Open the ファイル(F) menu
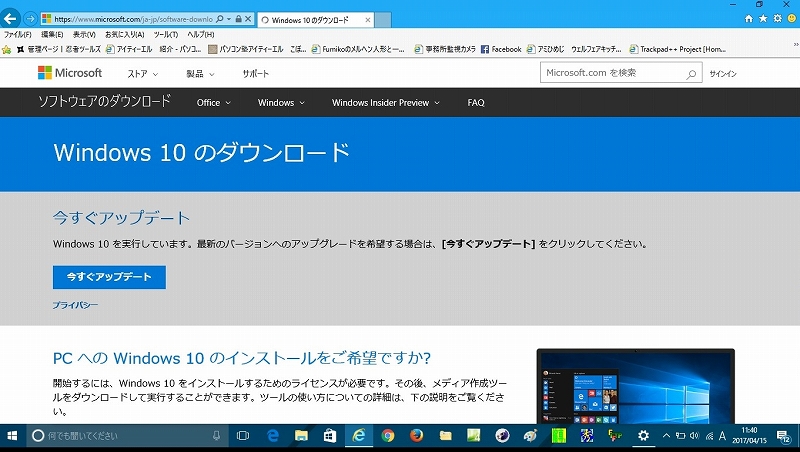 (x=18, y=35)
